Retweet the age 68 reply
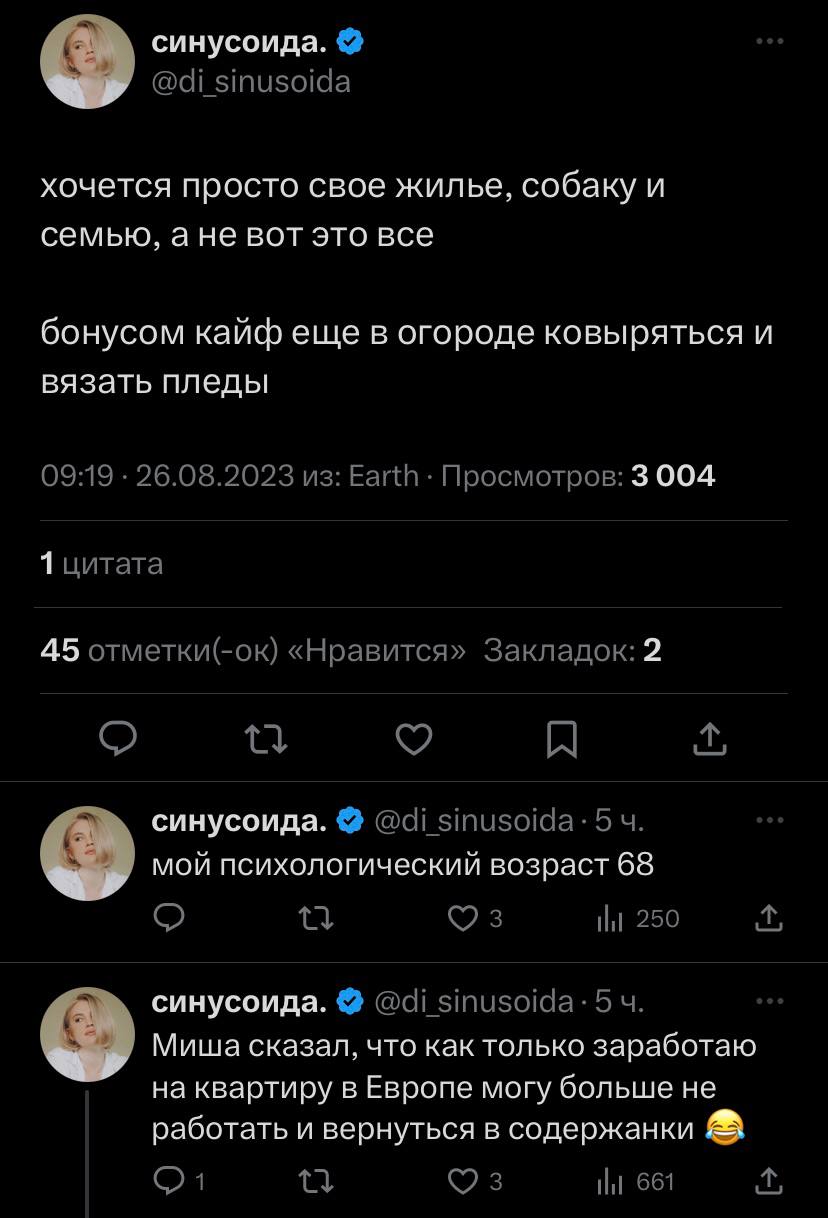828x1218 pixels. 317,918
